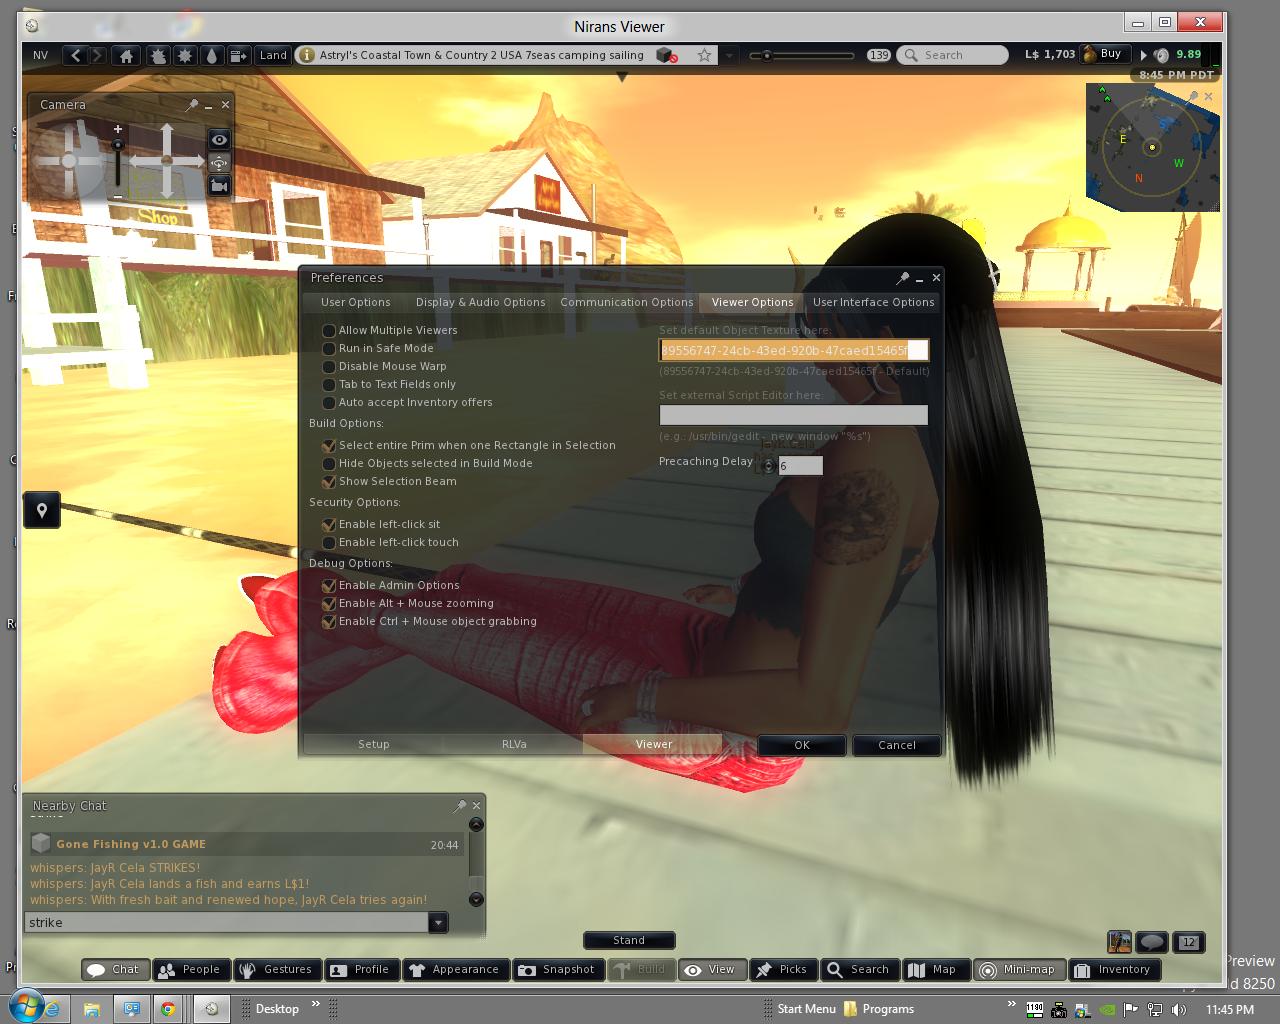
Task: Add location to favorites star
Action: coord(705,56)
